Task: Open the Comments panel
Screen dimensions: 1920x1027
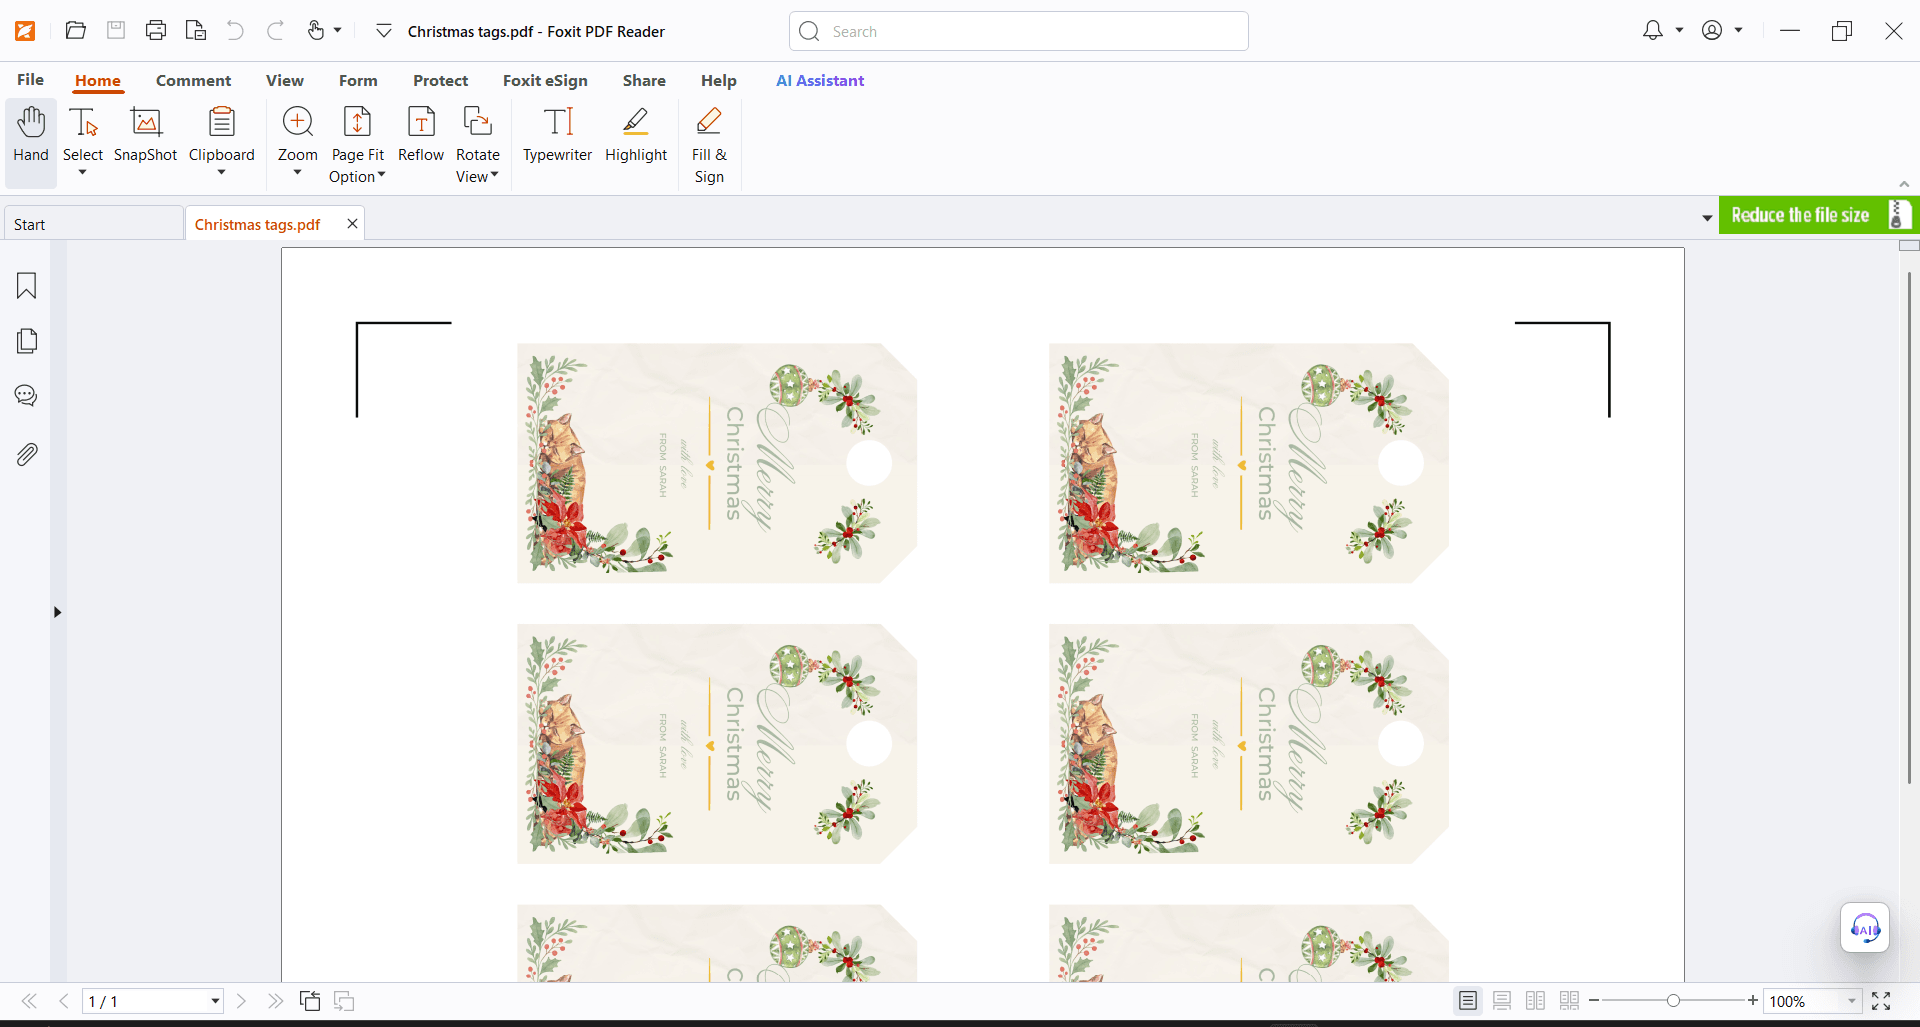Action: point(27,396)
